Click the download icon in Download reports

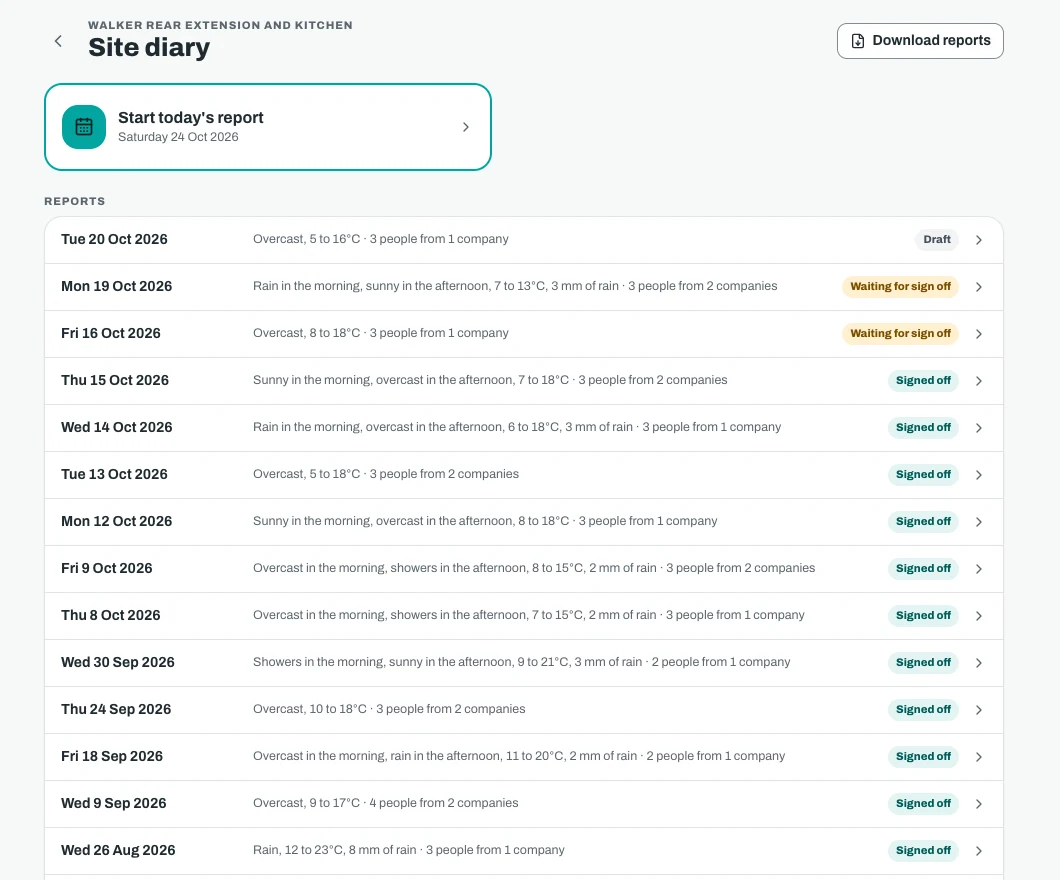tap(857, 41)
